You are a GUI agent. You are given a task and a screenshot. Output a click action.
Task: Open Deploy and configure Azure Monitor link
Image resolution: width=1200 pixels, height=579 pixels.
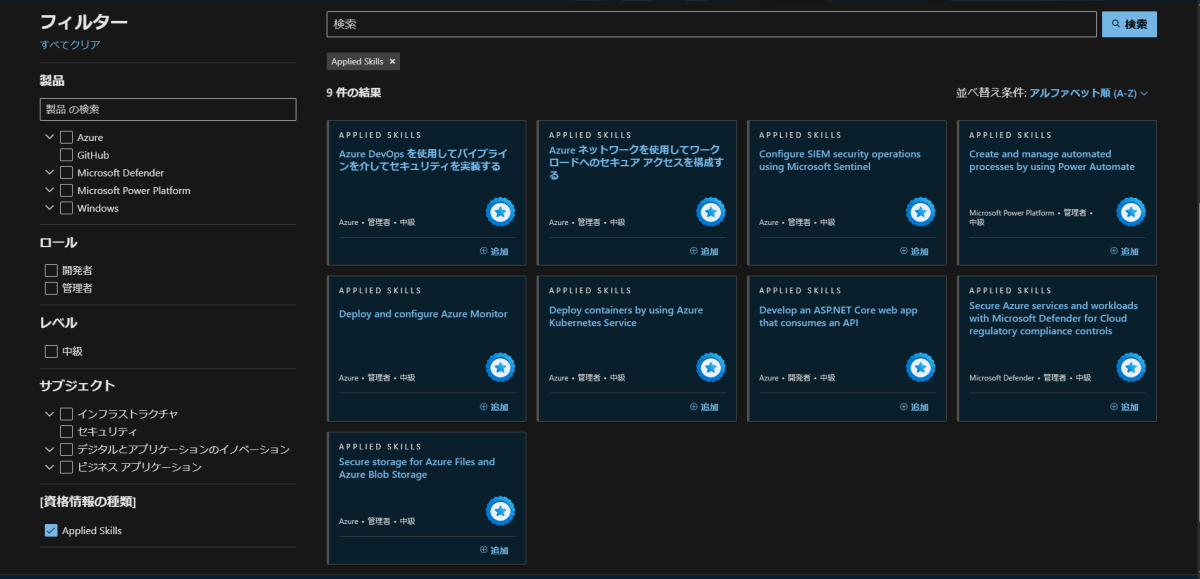pos(423,314)
